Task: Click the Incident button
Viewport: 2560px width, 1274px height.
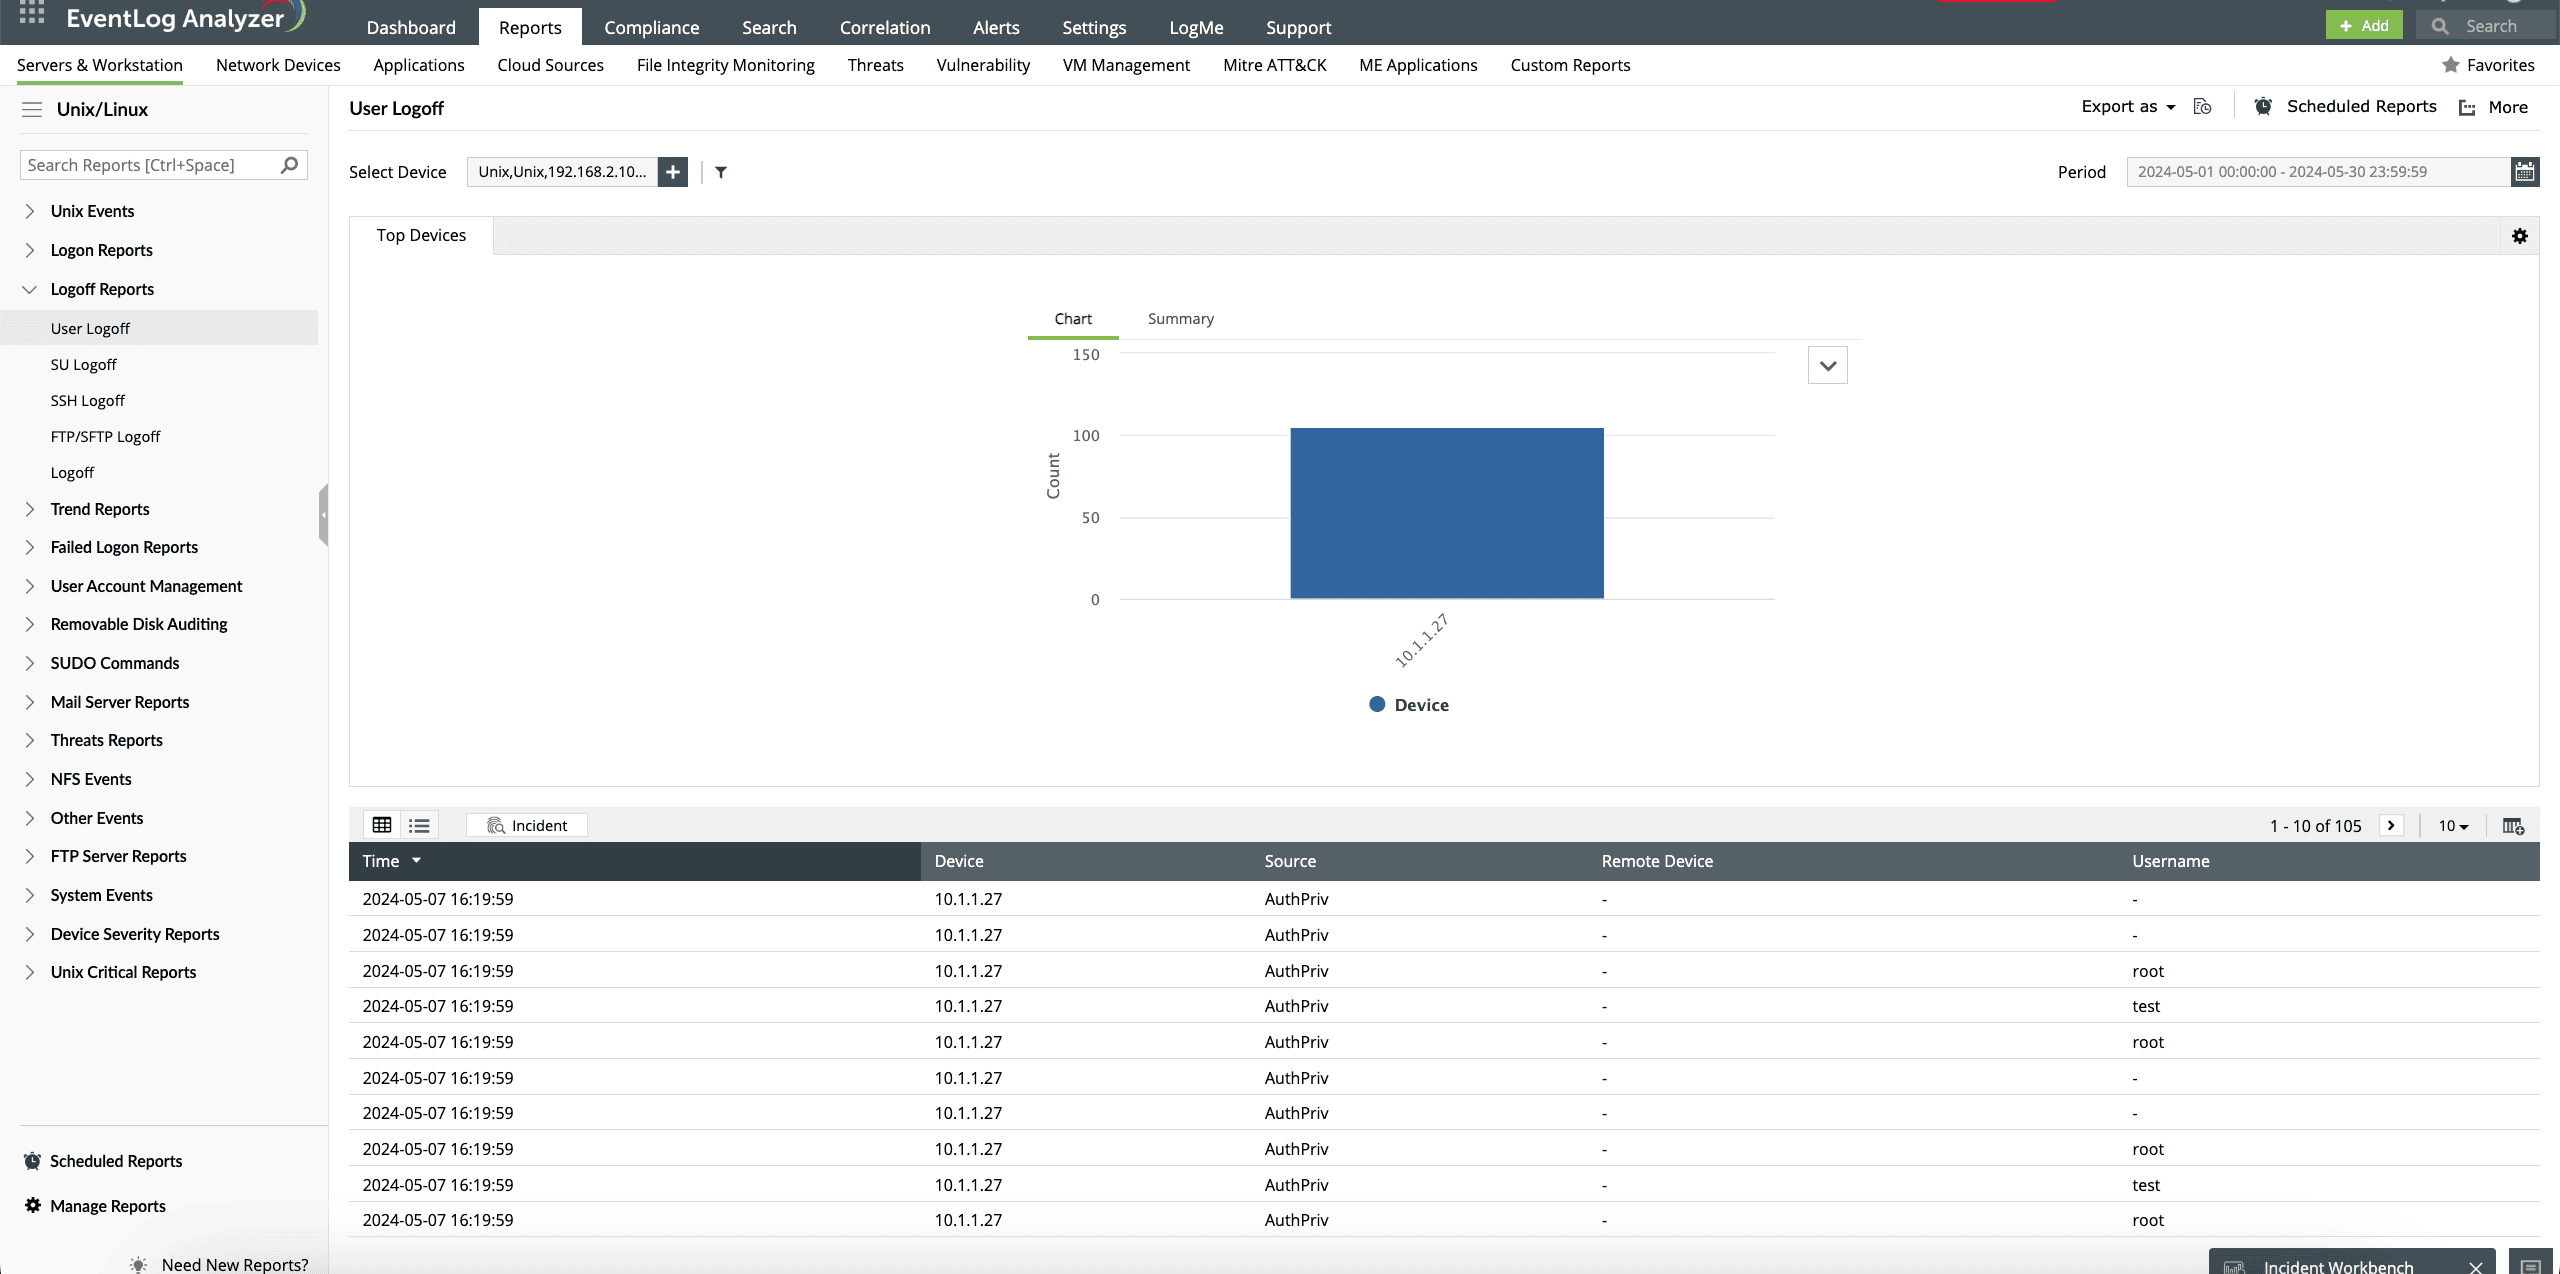Action: click(x=527, y=825)
